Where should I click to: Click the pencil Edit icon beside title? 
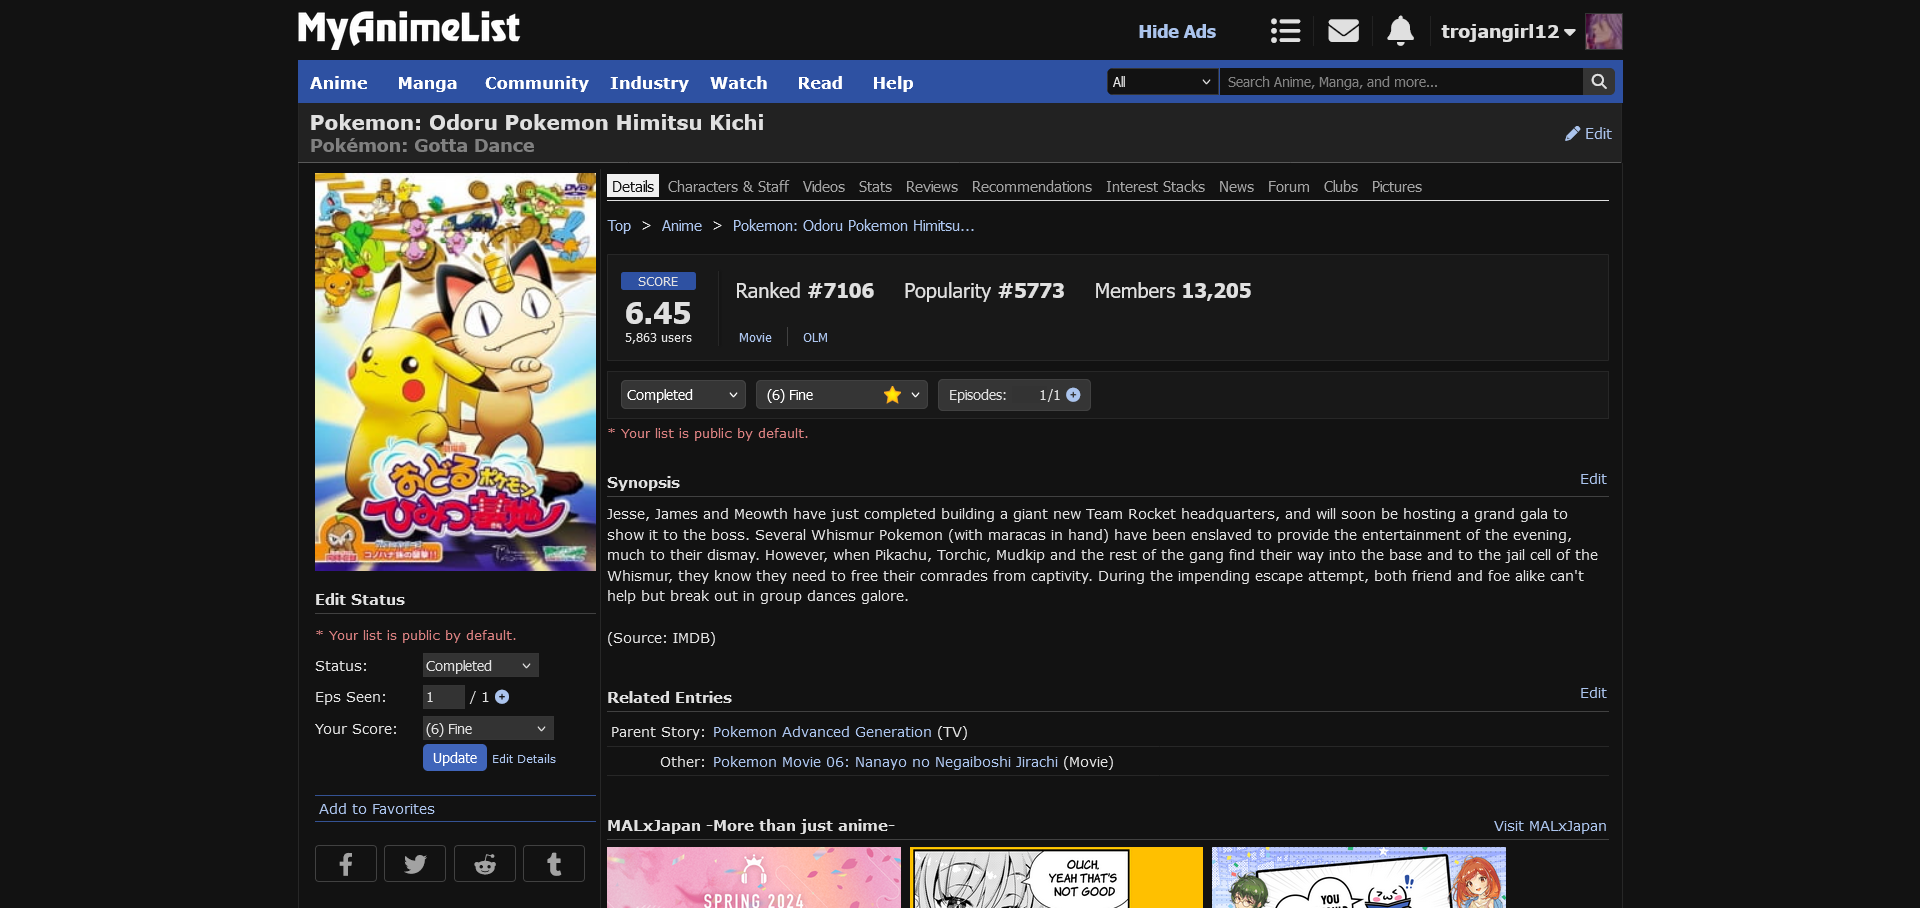(x=1588, y=133)
